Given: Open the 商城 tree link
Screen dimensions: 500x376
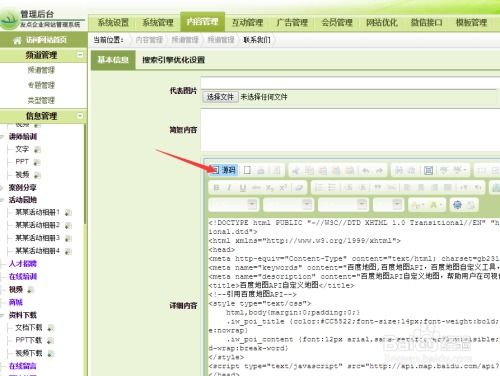Looking at the screenshot, I should 16,302.
